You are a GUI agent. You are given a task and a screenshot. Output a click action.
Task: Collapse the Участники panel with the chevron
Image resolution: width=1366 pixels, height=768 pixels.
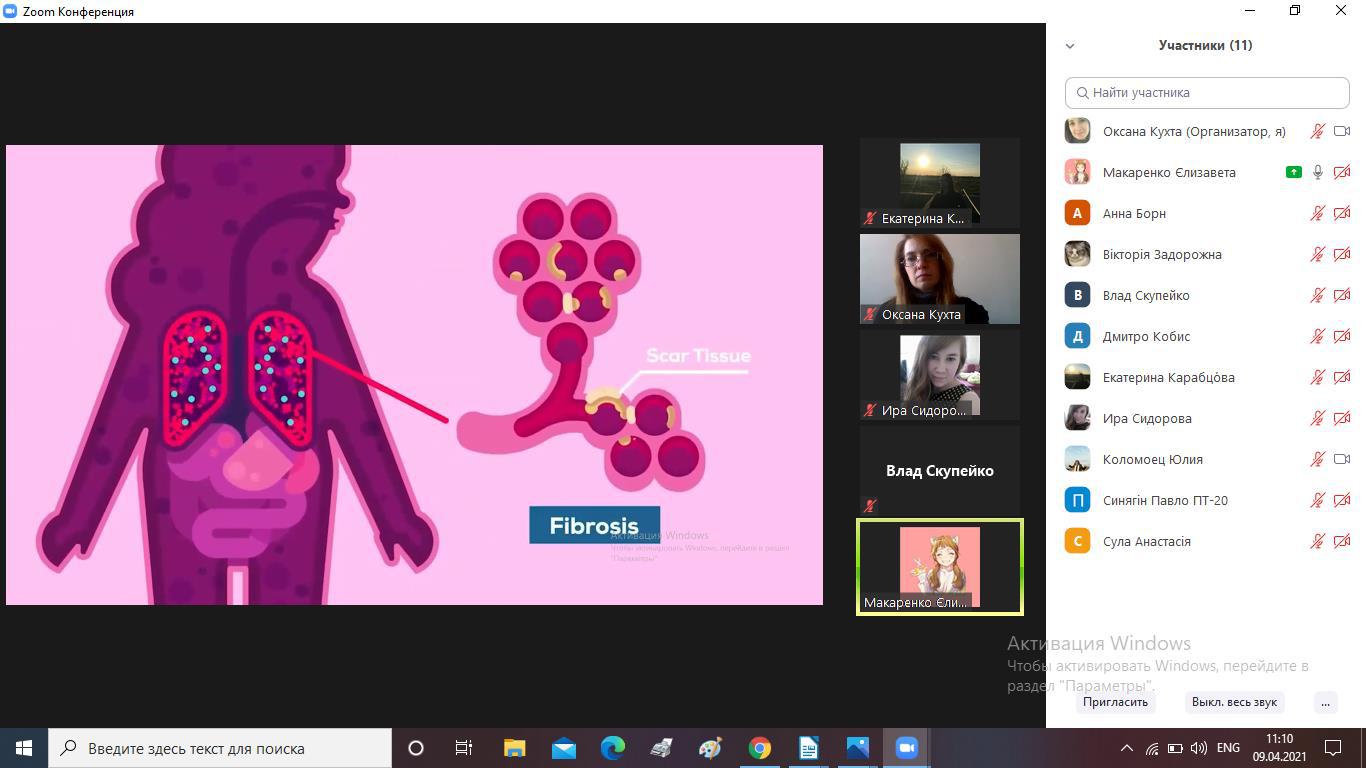(1070, 46)
